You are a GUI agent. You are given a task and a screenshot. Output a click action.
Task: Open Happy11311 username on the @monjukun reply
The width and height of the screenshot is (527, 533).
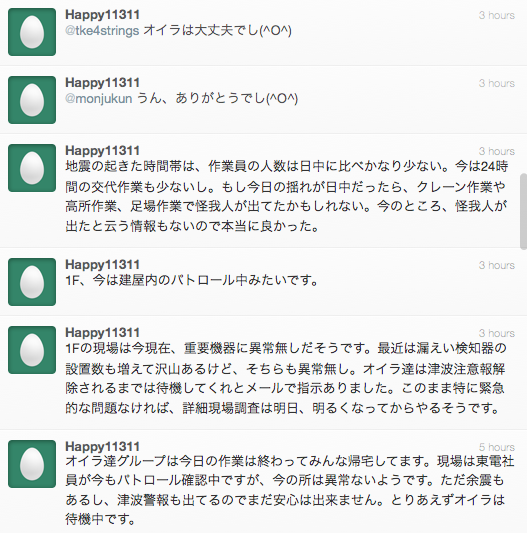pos(102,83)
